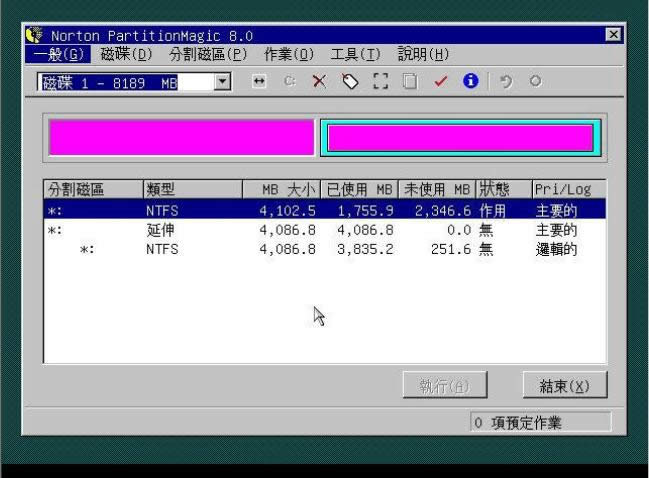Click the red checkmark check-errors icon

(x=440, y=82)
